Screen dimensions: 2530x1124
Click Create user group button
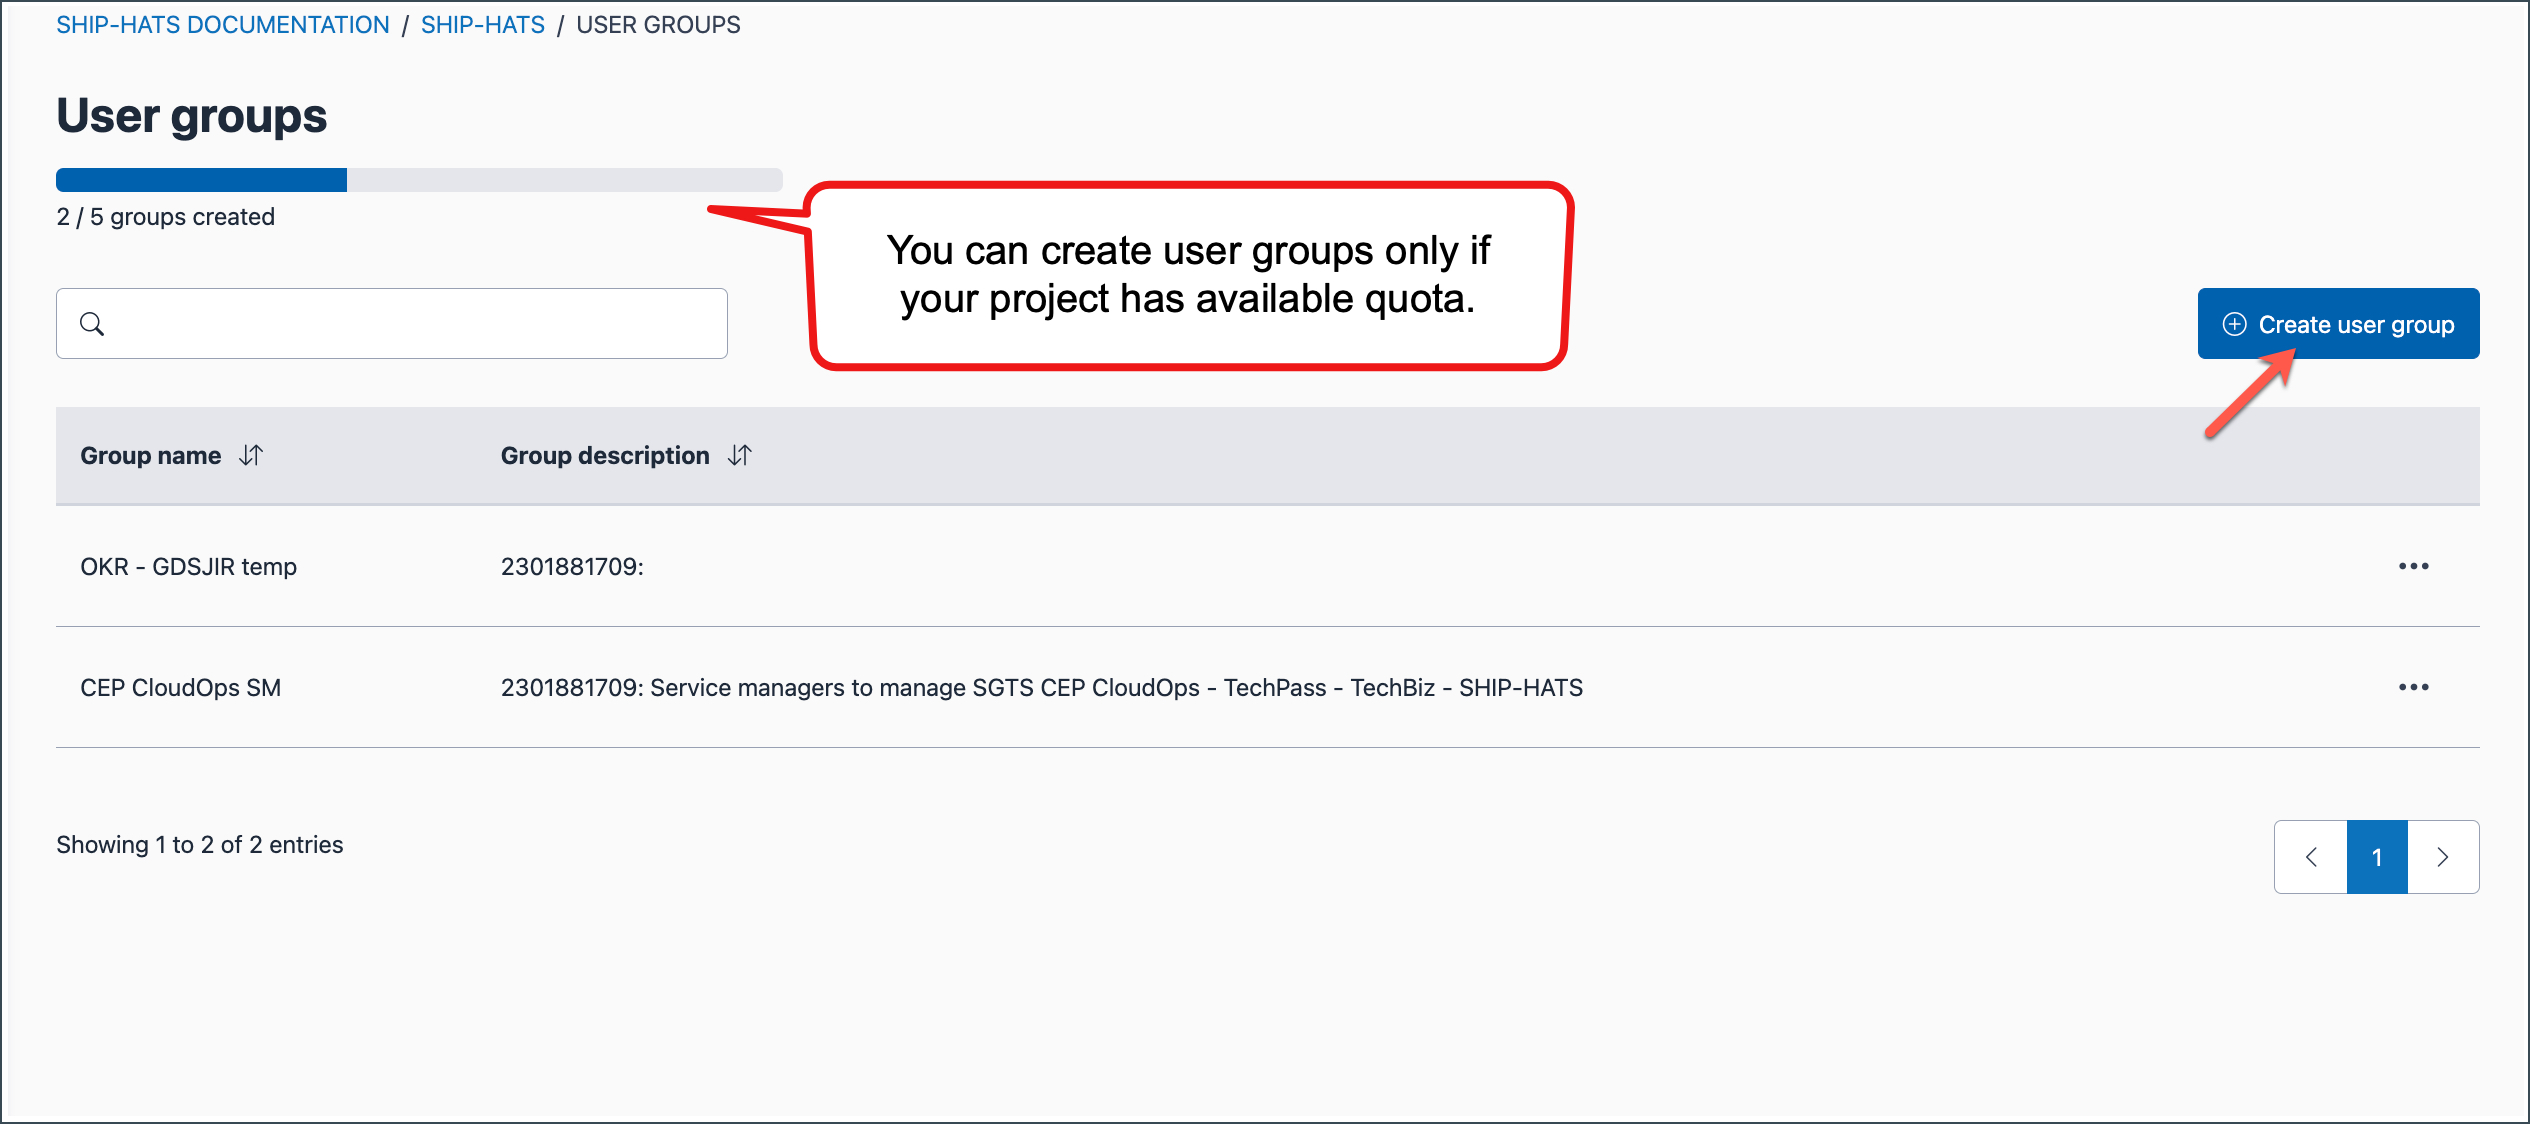2338,324
